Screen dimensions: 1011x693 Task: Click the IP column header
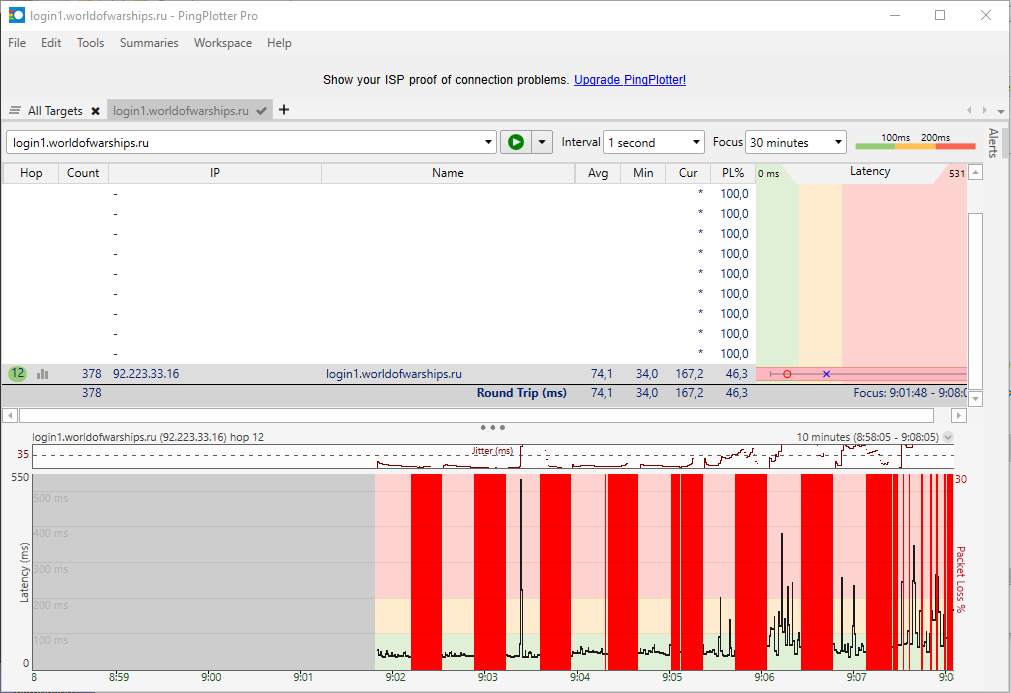point(215,173)
